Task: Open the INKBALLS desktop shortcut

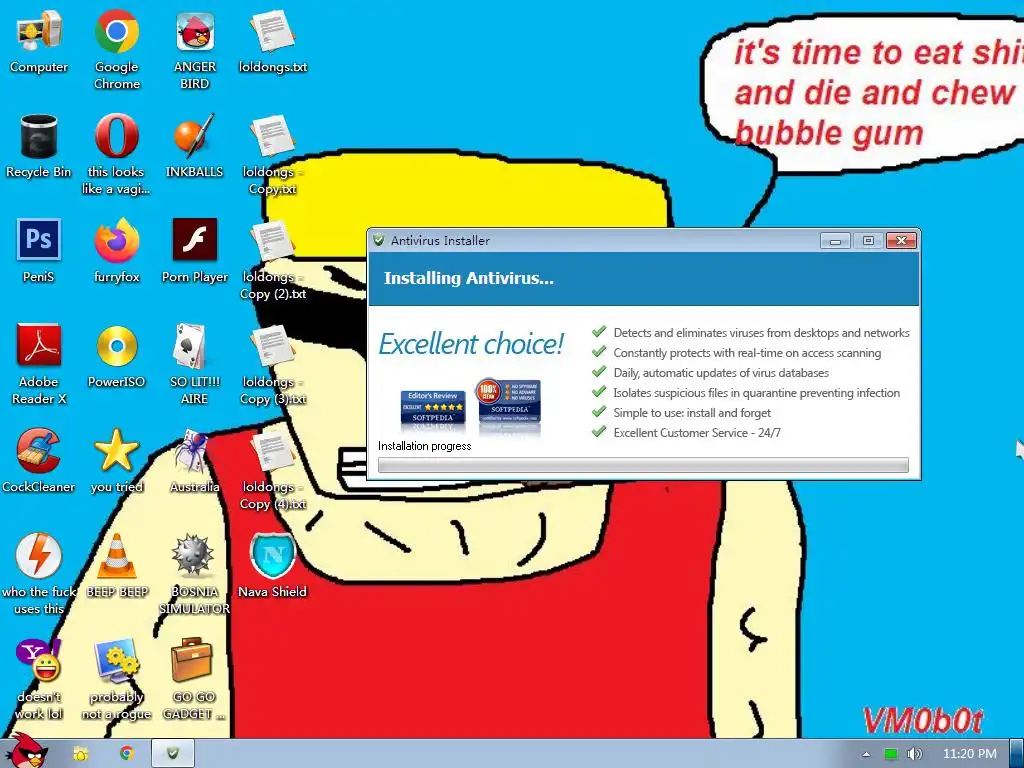Action: coord(195,146)
